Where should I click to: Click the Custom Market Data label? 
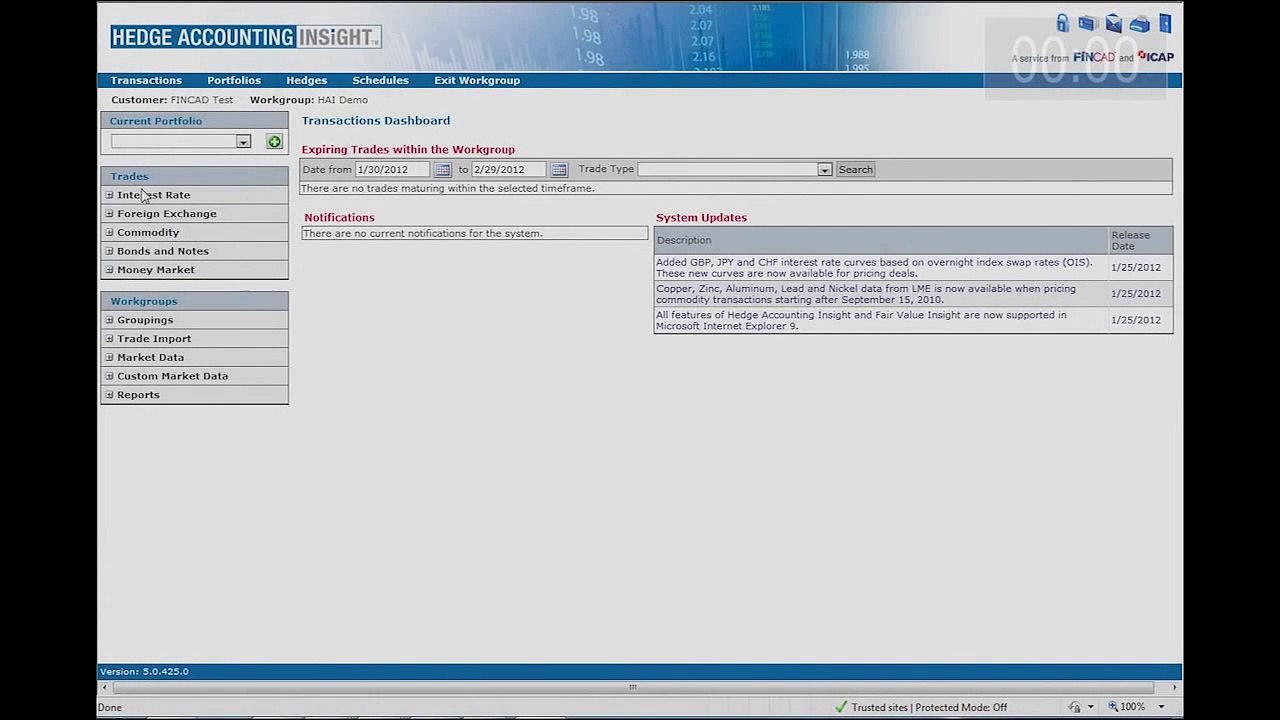(172, 376)
